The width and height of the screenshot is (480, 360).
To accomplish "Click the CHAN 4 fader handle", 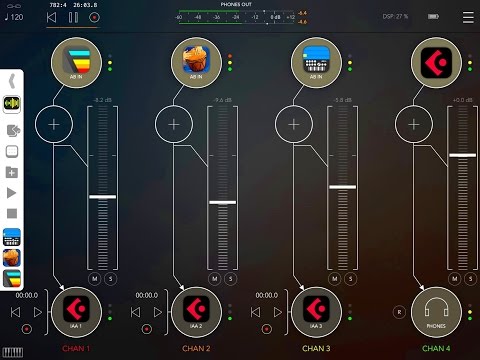I will (463, 155).
